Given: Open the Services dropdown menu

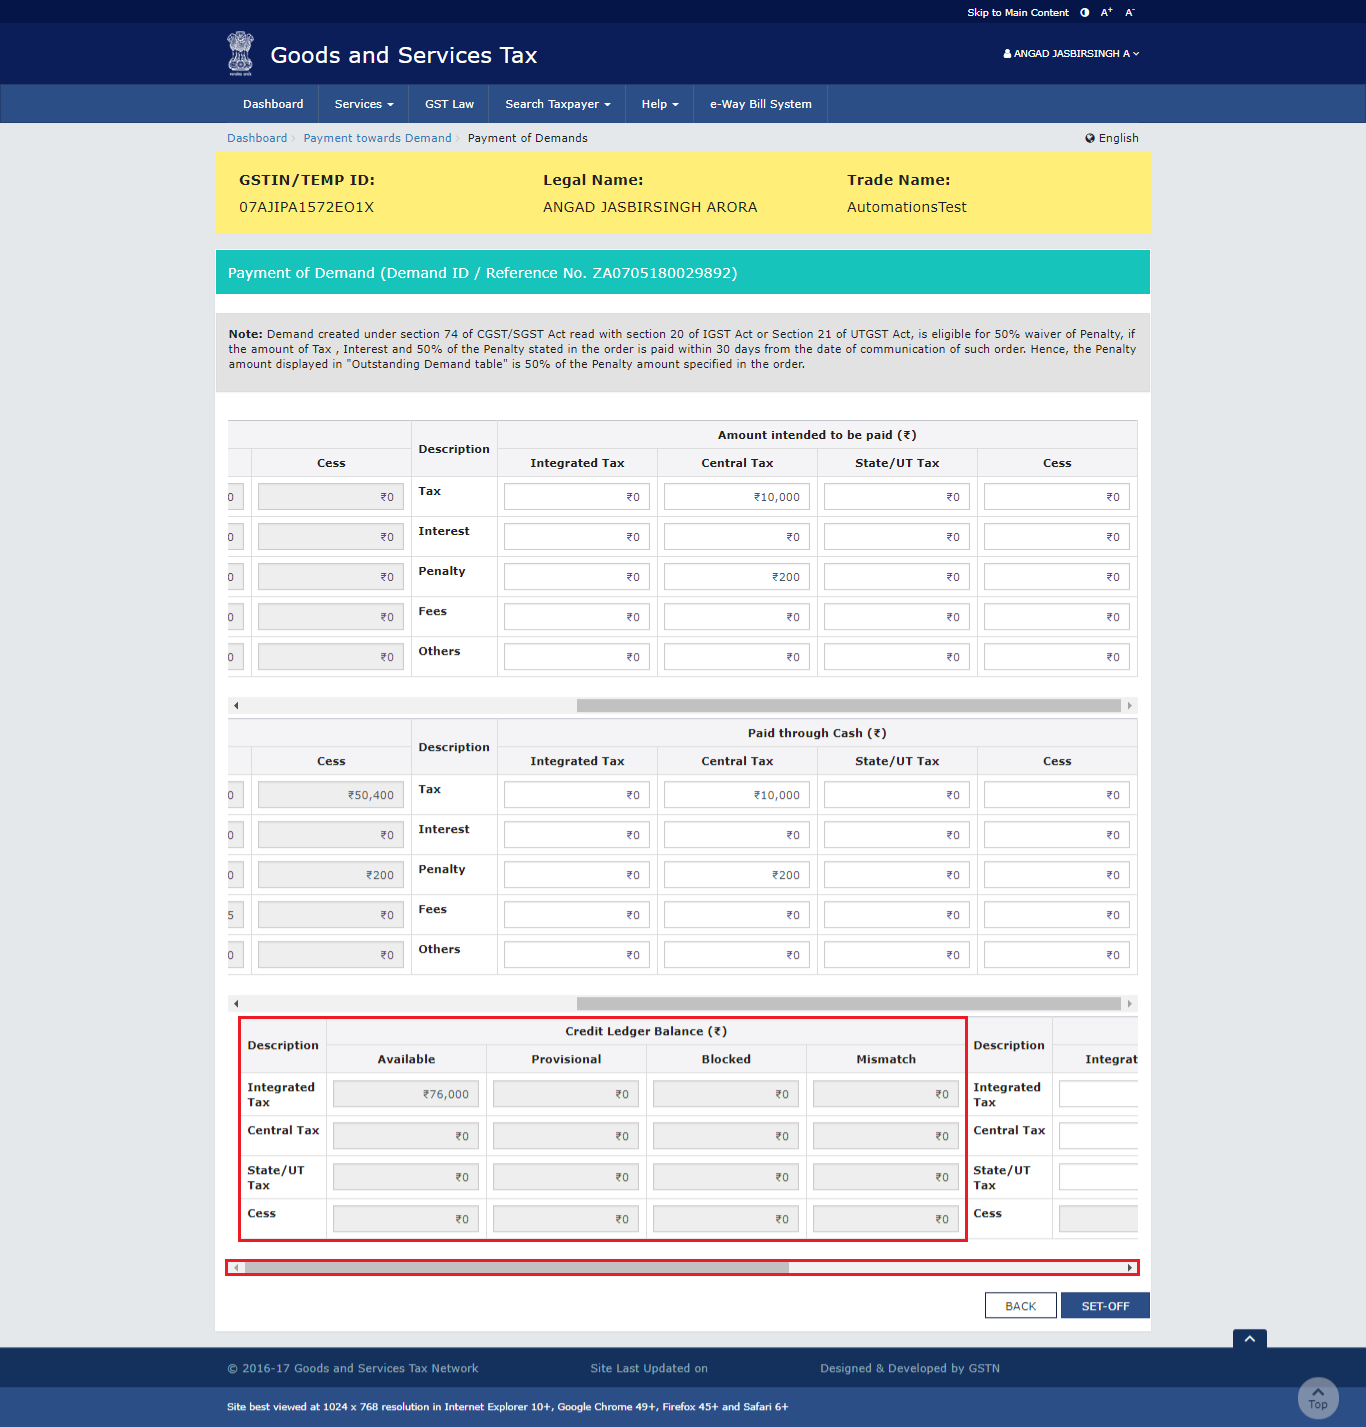Looking at the screenshot, I should click(x=362, y=103).
